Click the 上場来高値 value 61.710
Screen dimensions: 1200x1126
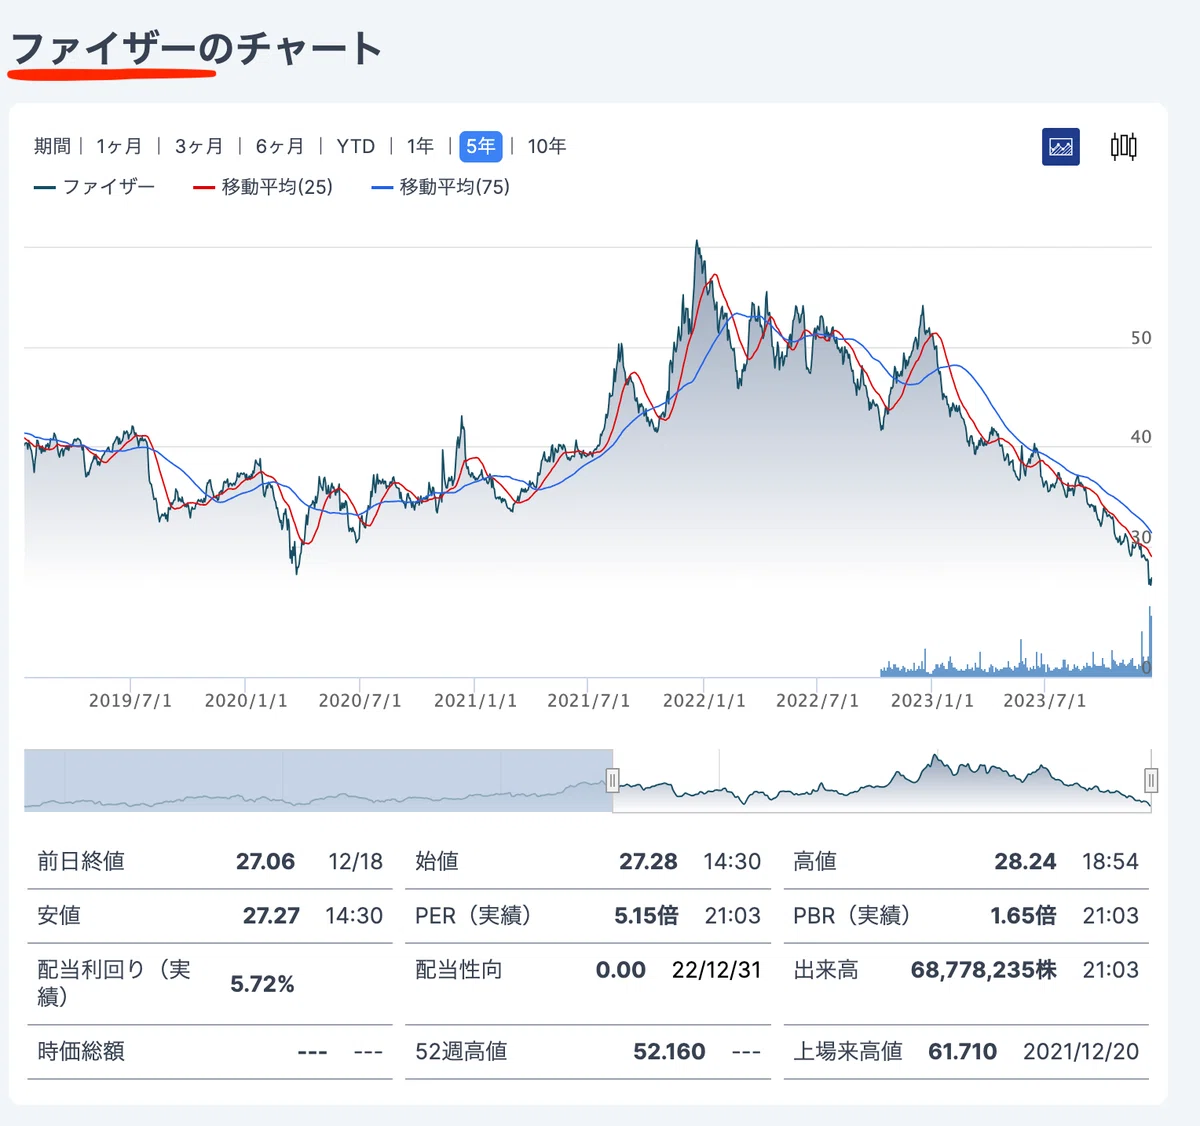click(962, 1052)
